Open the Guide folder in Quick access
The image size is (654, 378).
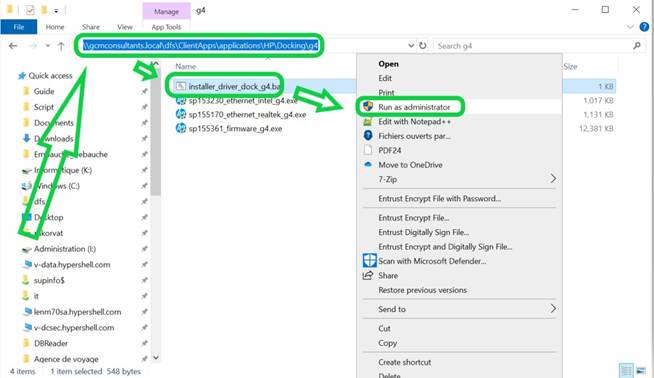44,91
